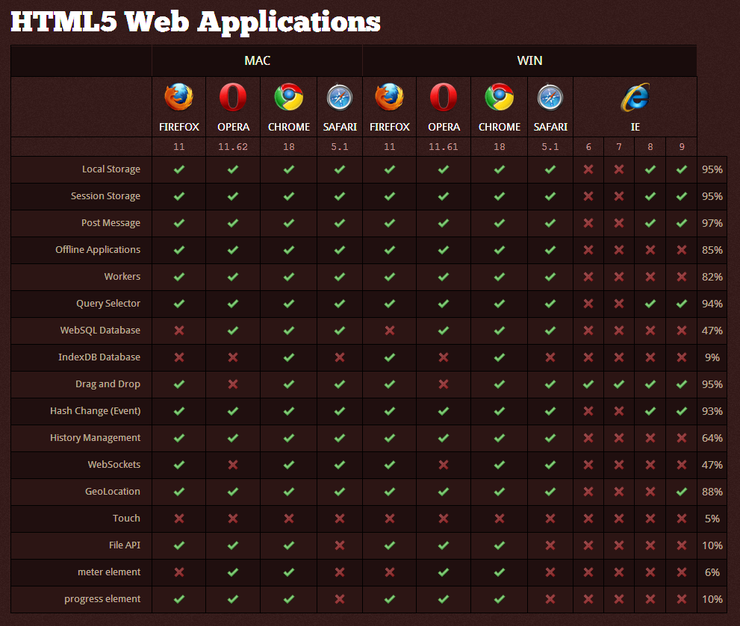Select the History Management row label
This screenshot has width=740, height=626.
(x=95, y=438)
